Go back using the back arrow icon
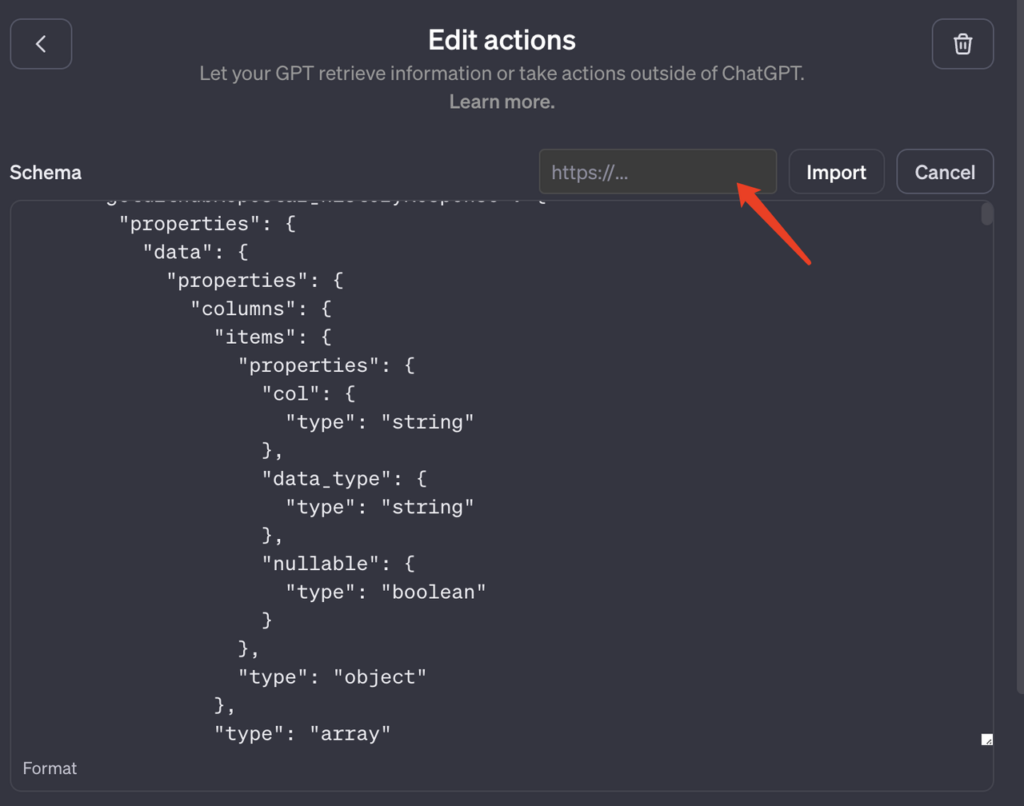The image size is (1024, 806). point(40,43)
